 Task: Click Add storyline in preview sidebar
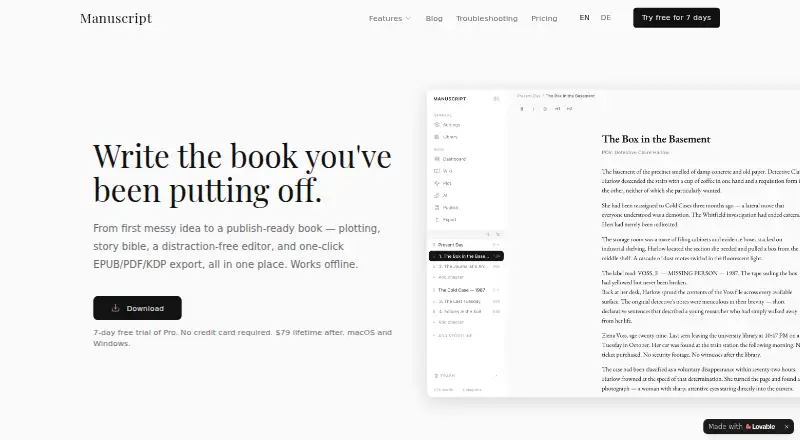tap(452, 335)
